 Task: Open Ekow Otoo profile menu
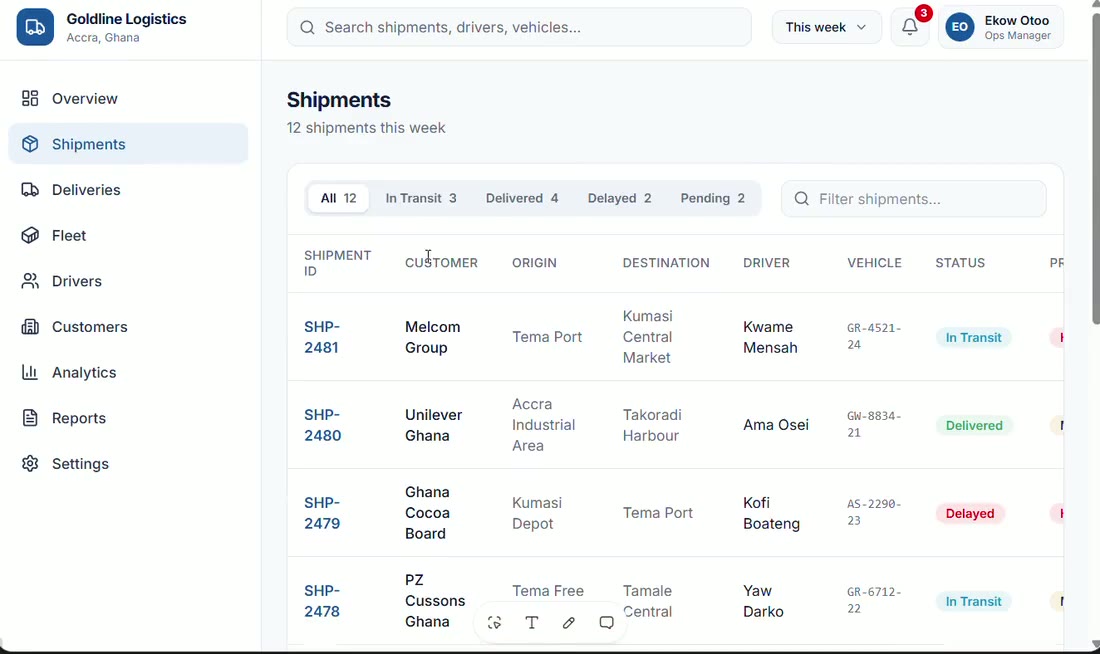[1001, 27]
